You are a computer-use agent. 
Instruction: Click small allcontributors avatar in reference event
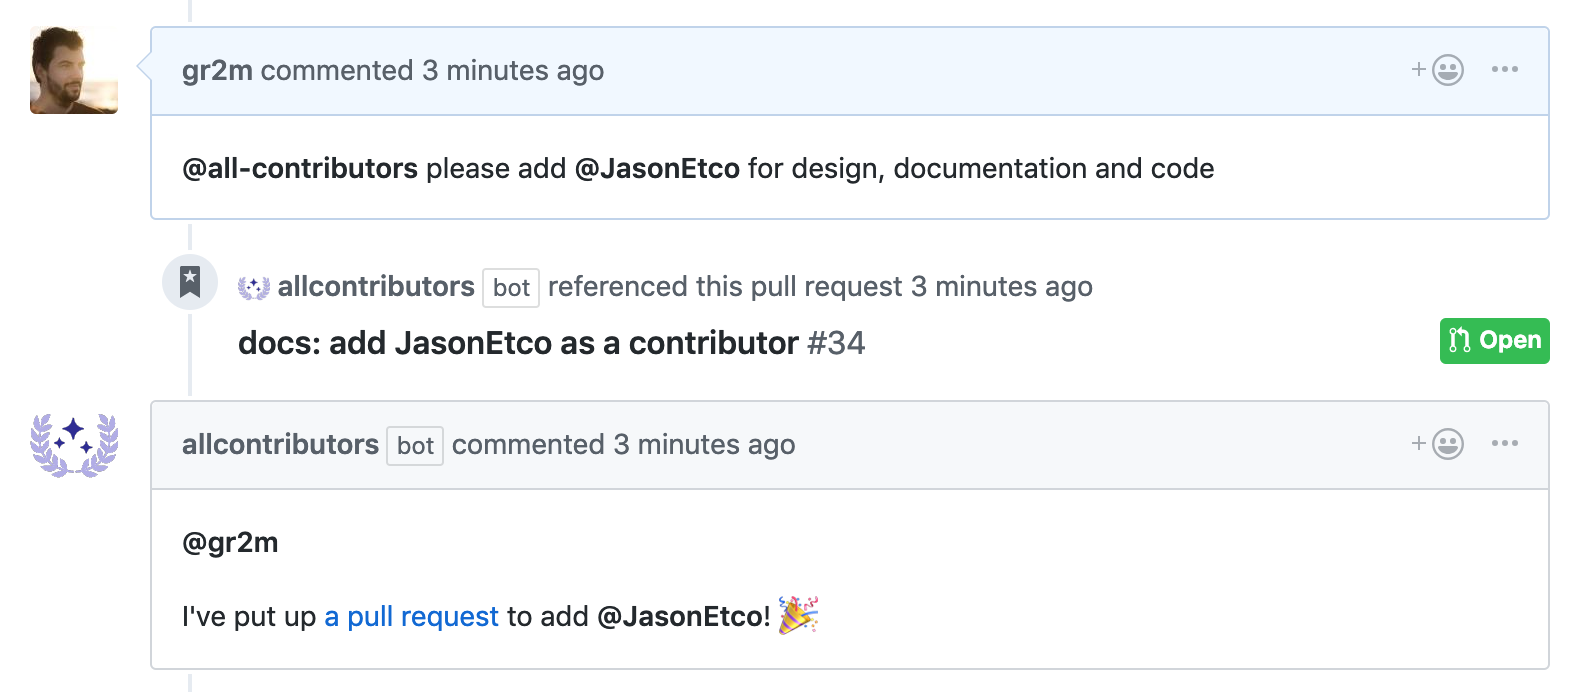[254, 288]
